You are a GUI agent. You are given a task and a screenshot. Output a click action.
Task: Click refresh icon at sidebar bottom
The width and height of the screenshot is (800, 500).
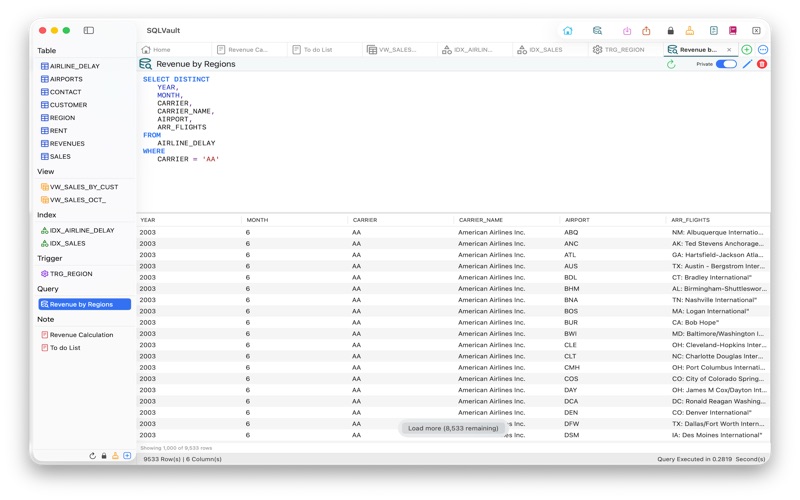pos(92,456)
